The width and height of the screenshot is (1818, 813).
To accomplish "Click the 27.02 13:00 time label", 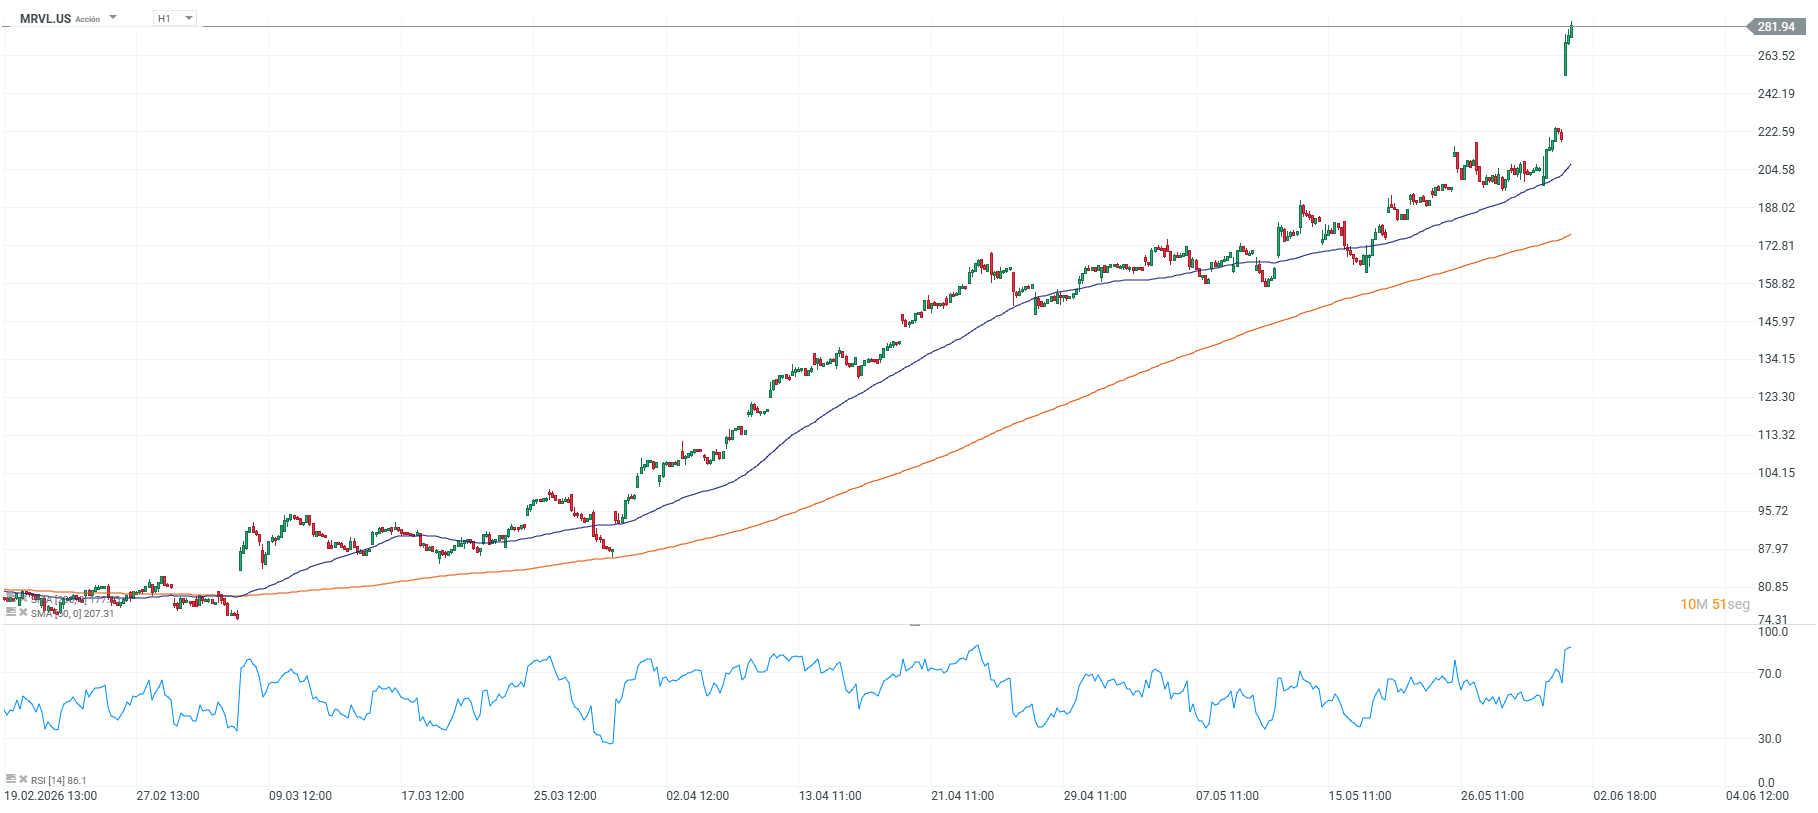I will pos(168,796).
